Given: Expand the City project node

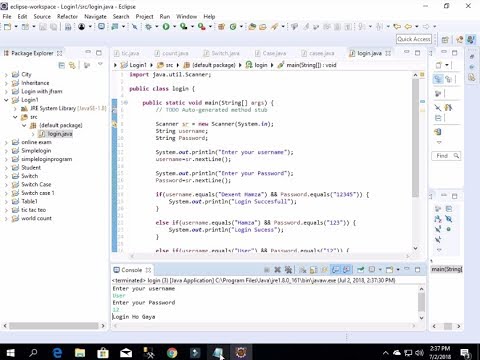Looking at the screenshot, I should pos(6,75).
